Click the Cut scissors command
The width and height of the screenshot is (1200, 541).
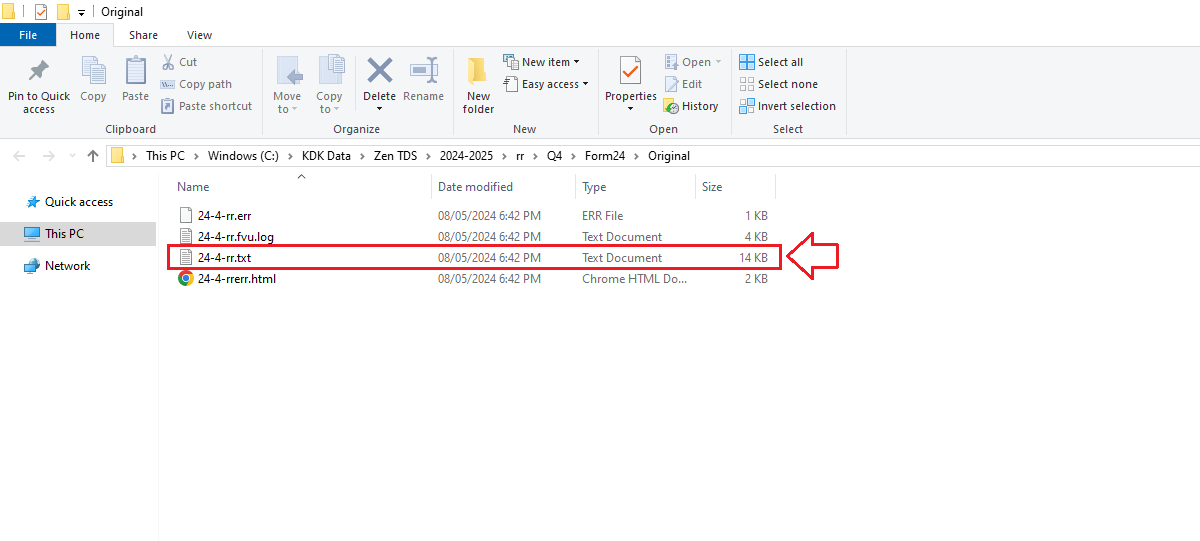tap(178, 62)
